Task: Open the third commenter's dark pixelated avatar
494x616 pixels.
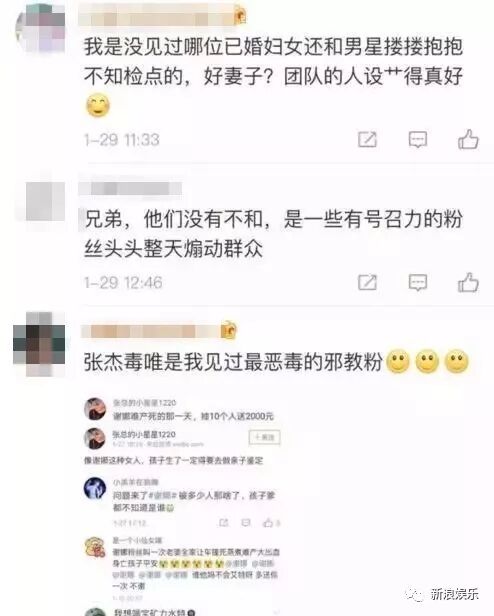Action: pyautogui.click(x=39, y=344)
